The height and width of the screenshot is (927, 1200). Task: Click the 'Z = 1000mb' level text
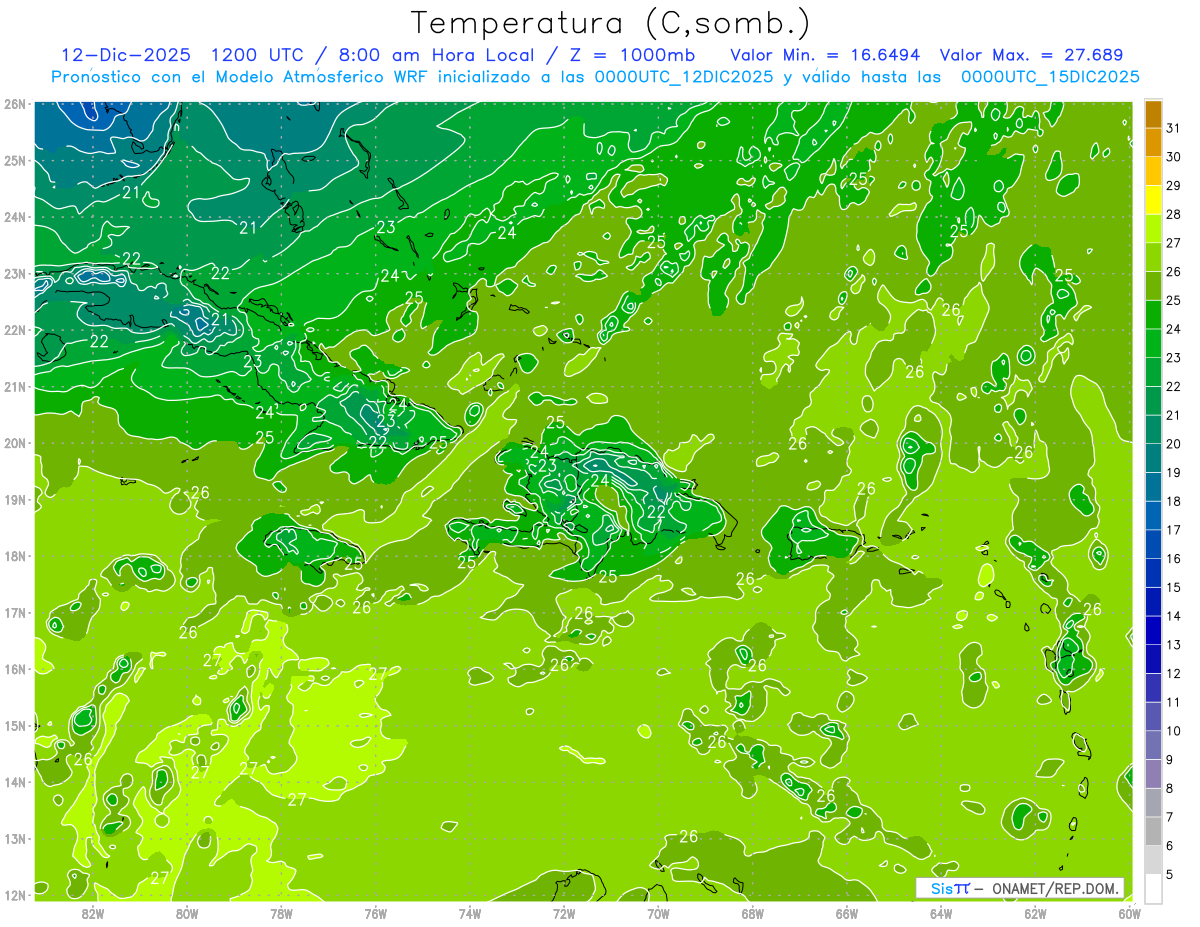click(629, 55)
